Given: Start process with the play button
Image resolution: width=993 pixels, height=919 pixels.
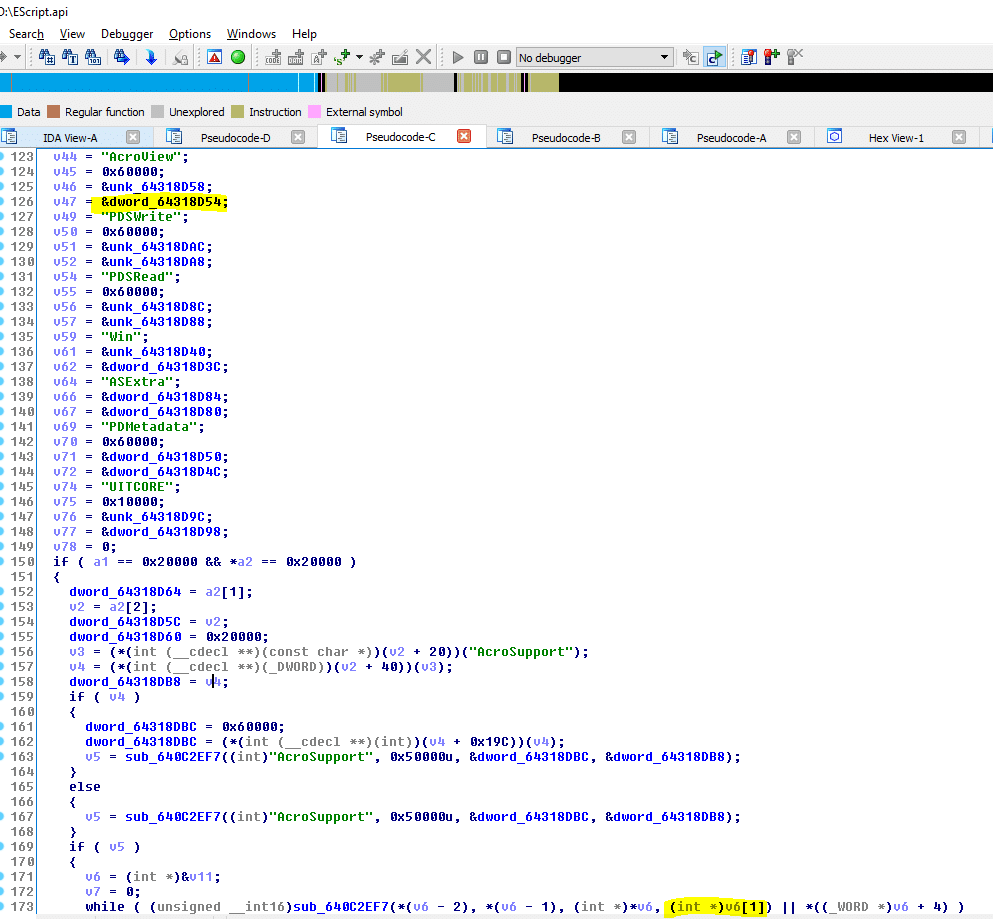Looking at the screenshot, I should click(458, 58).
